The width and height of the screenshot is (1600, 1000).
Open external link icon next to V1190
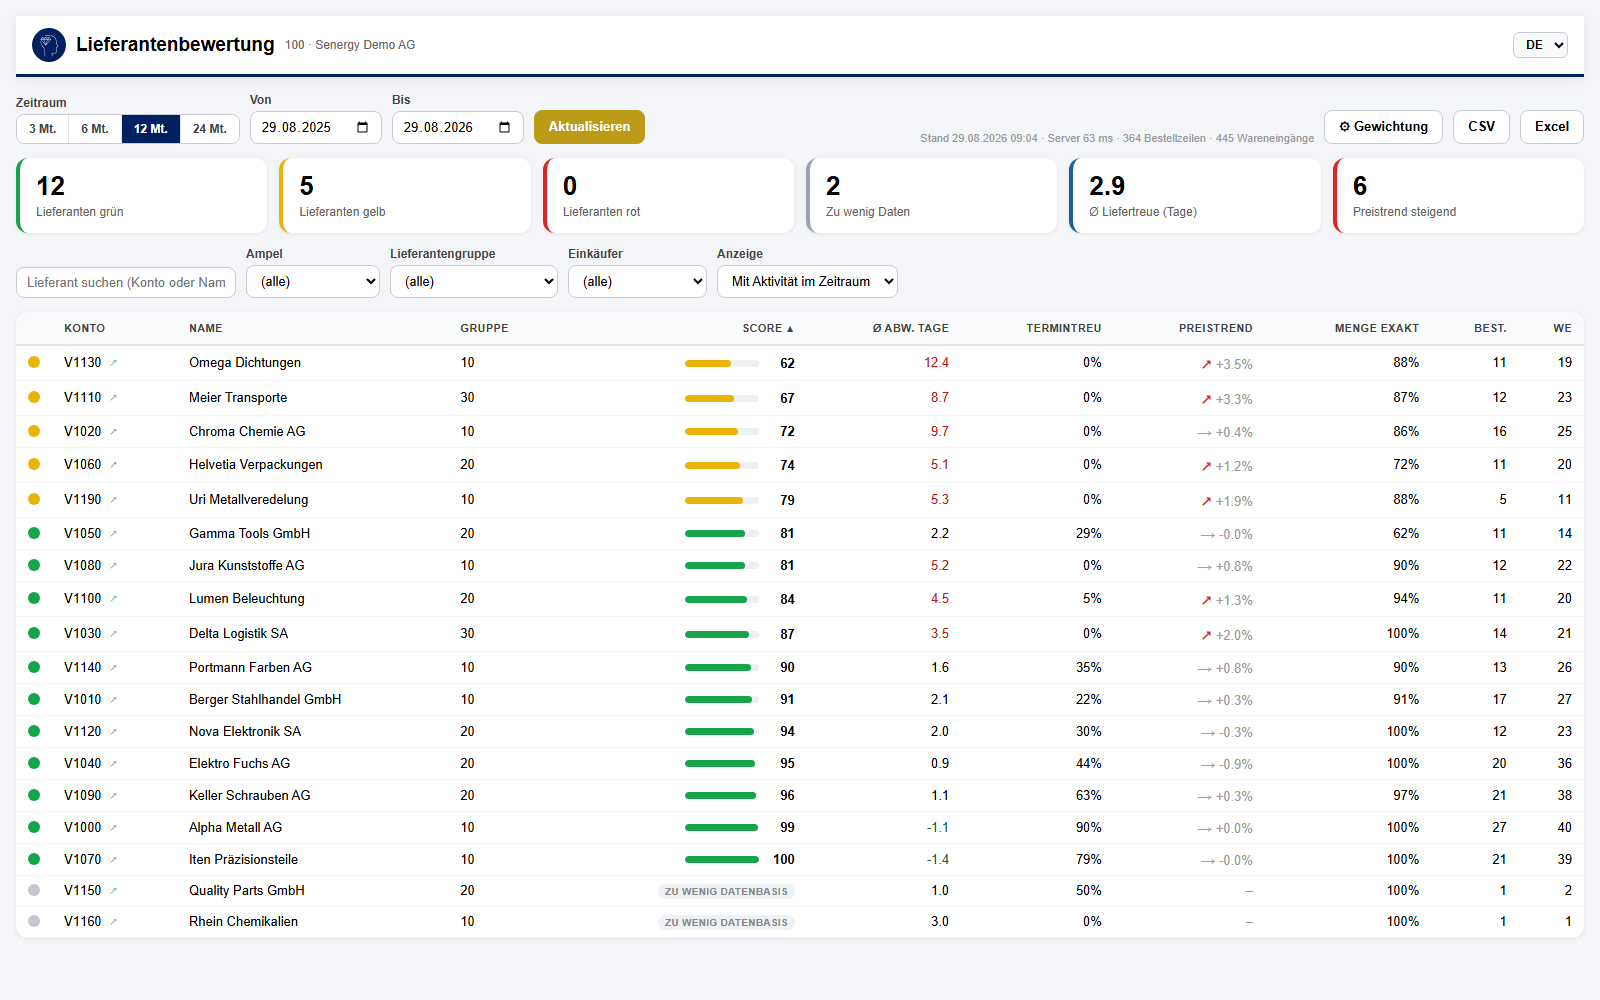pyautogui.click(x=114, y=500)
